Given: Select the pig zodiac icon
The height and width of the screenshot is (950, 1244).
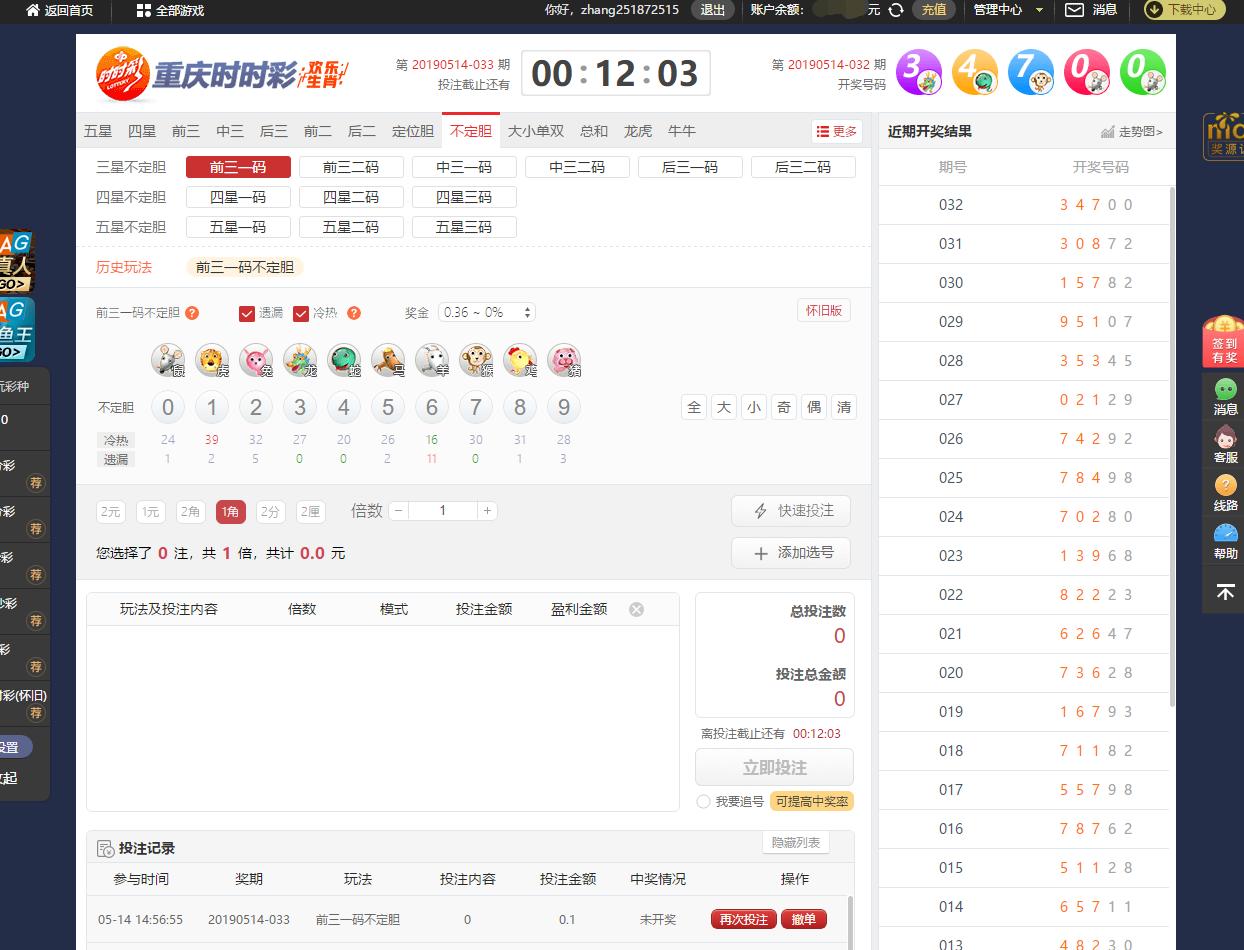Looking at the screenshot, I should [x=564, y=360].
